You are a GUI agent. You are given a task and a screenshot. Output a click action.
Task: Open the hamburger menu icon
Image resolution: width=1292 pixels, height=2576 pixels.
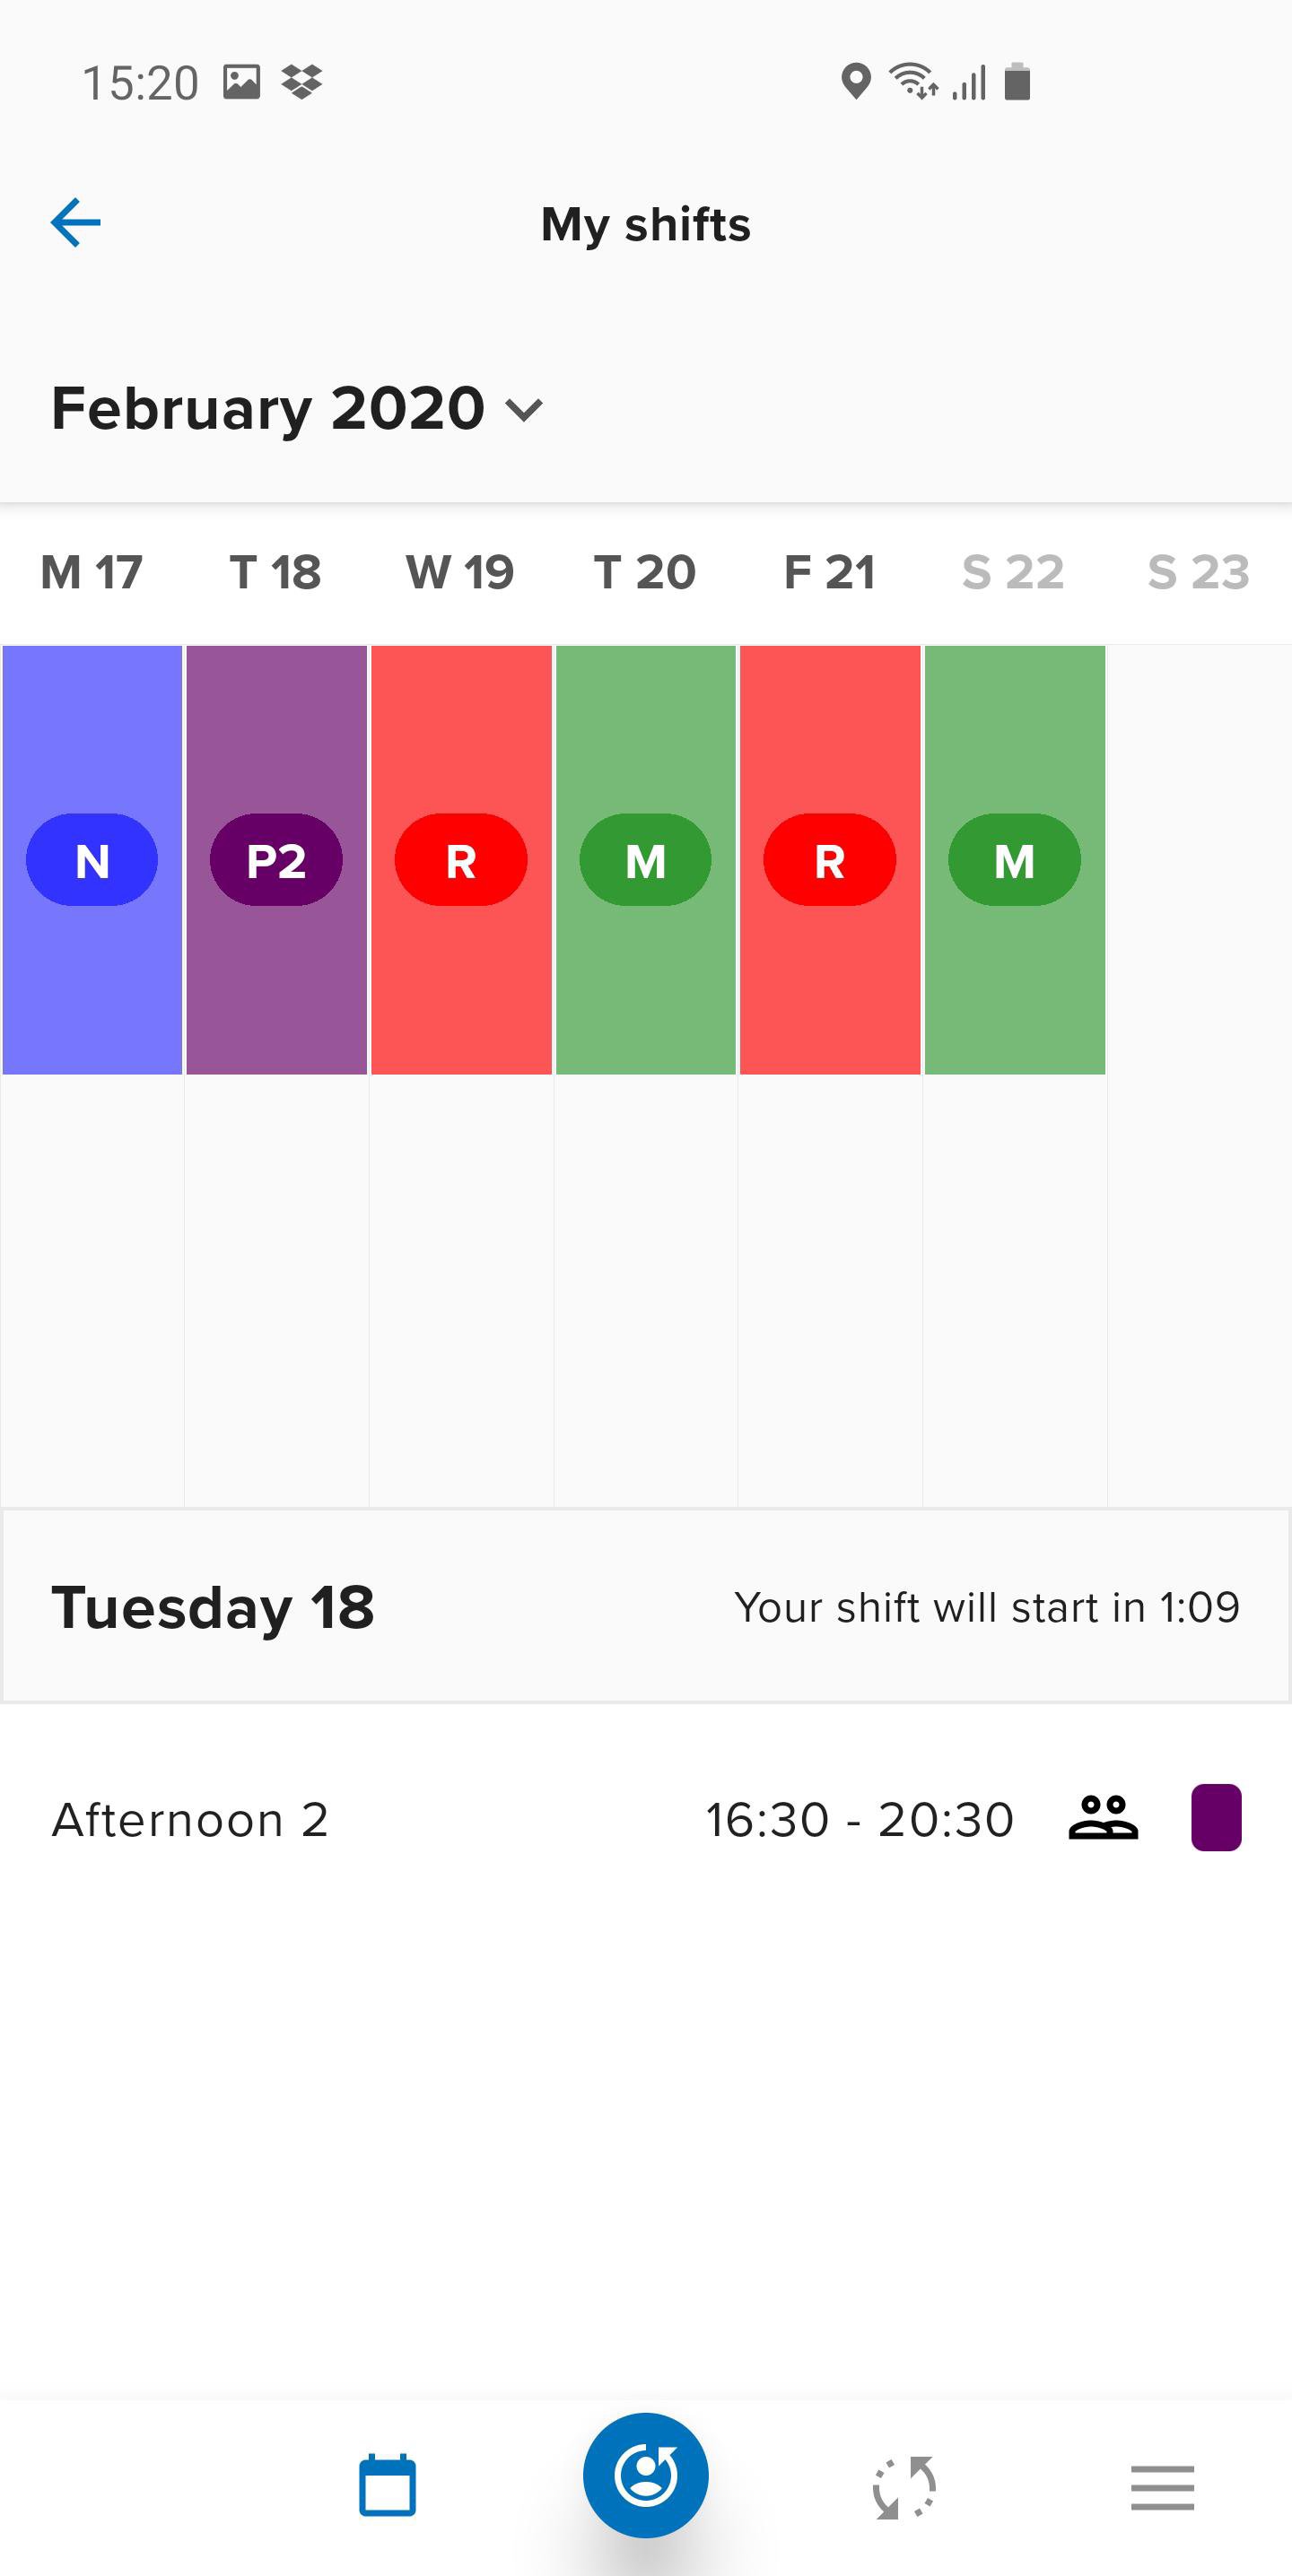pos(1162,2487)
